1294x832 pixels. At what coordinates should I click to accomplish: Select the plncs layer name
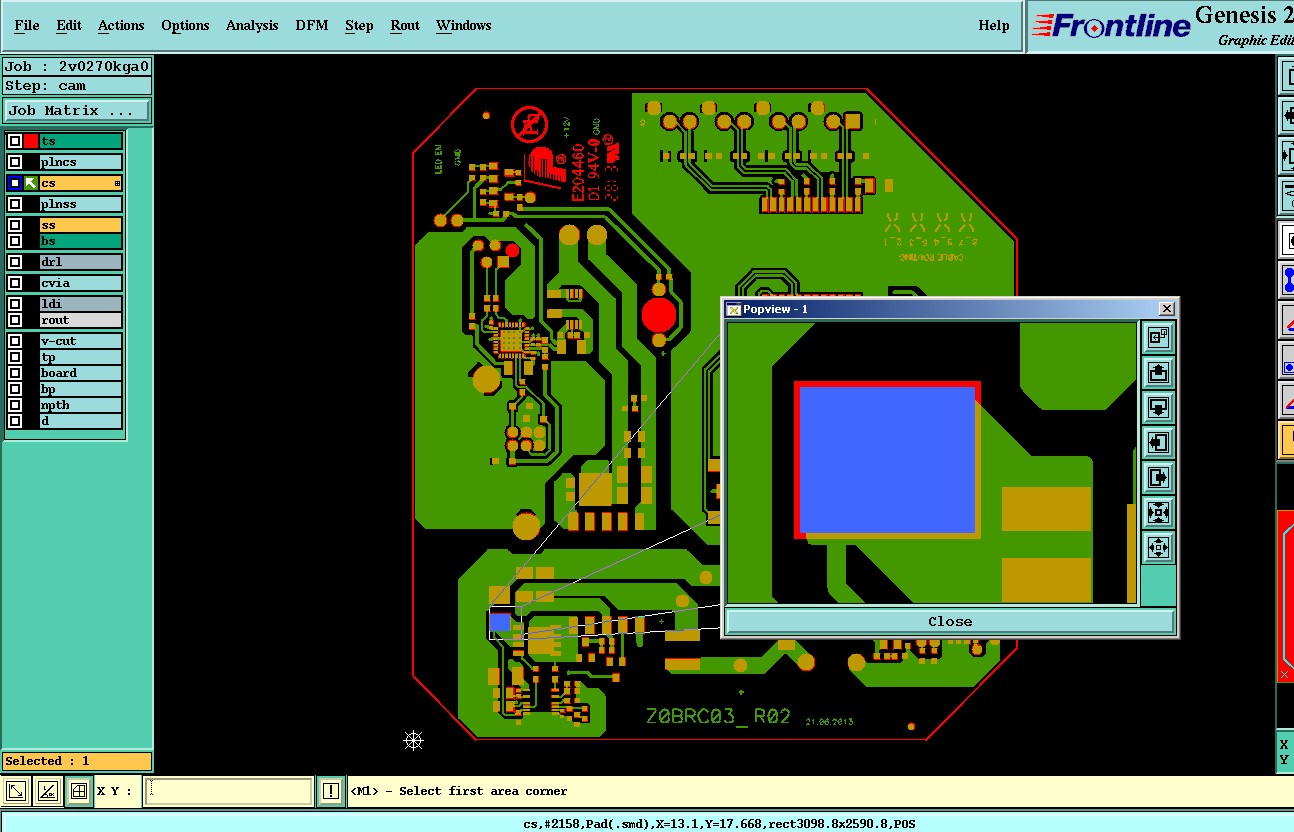[x=81, y=162]
